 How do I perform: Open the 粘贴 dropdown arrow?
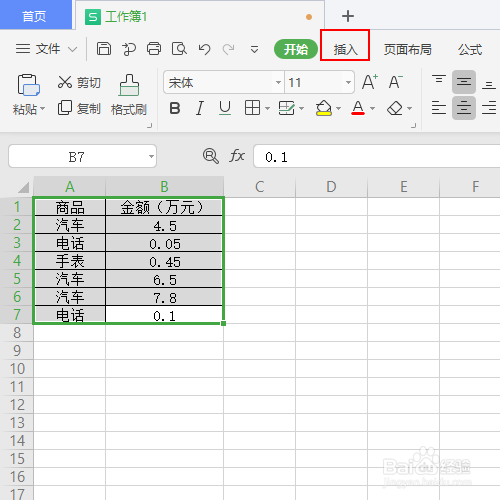(43, 109)
